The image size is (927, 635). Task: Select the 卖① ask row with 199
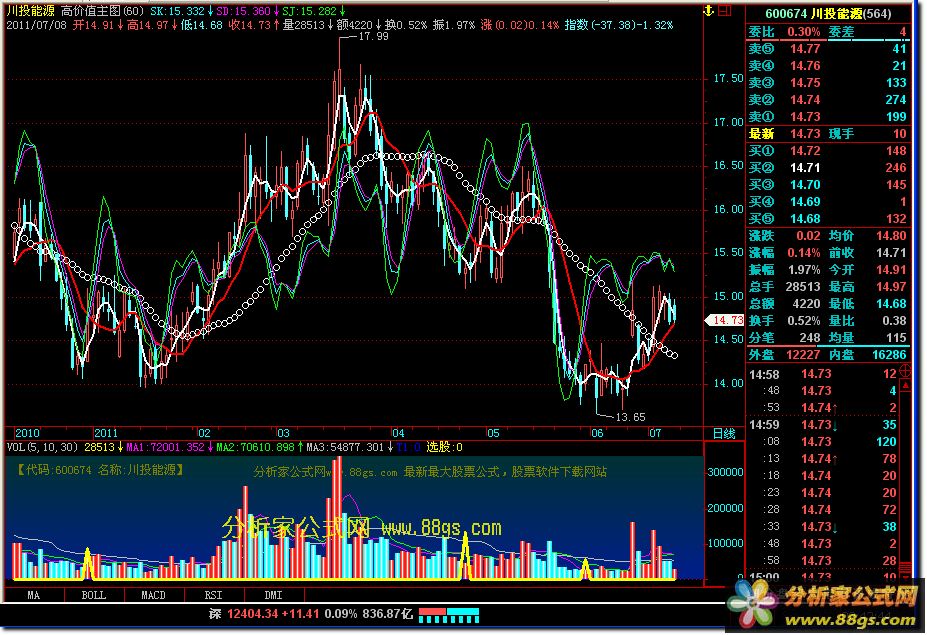[828, 117]
